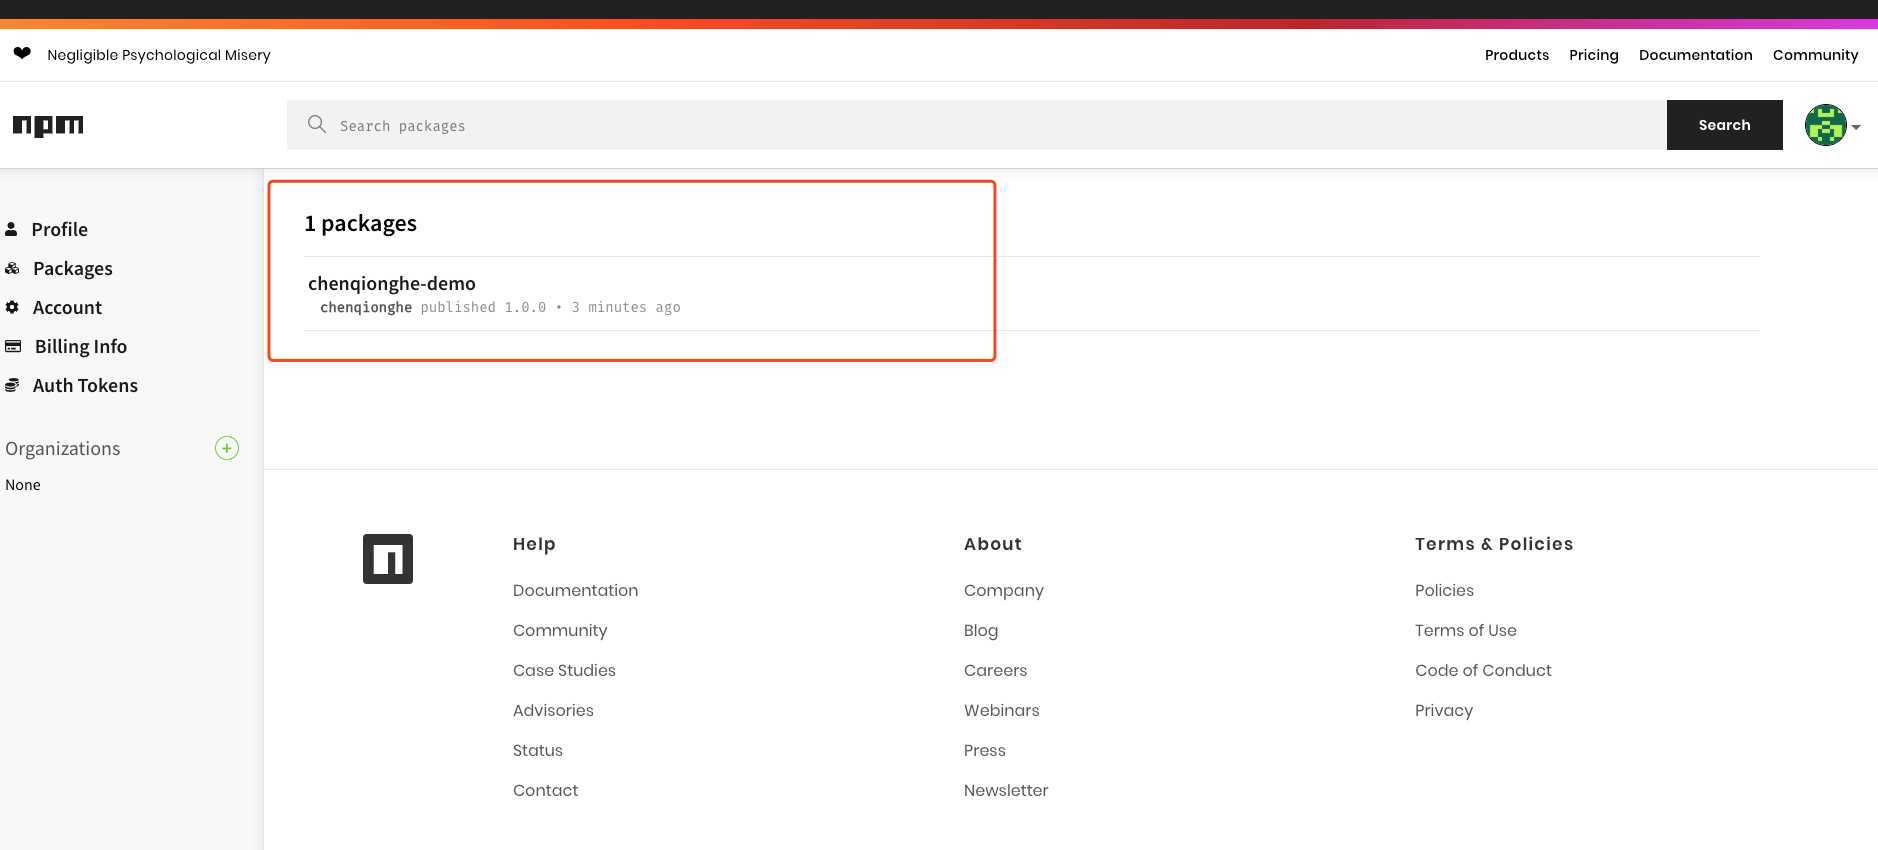Image resolution: width=1878 pixels, height=850 pixels.
Task: Click the Packages boxes icon
Action: point(12,268)
